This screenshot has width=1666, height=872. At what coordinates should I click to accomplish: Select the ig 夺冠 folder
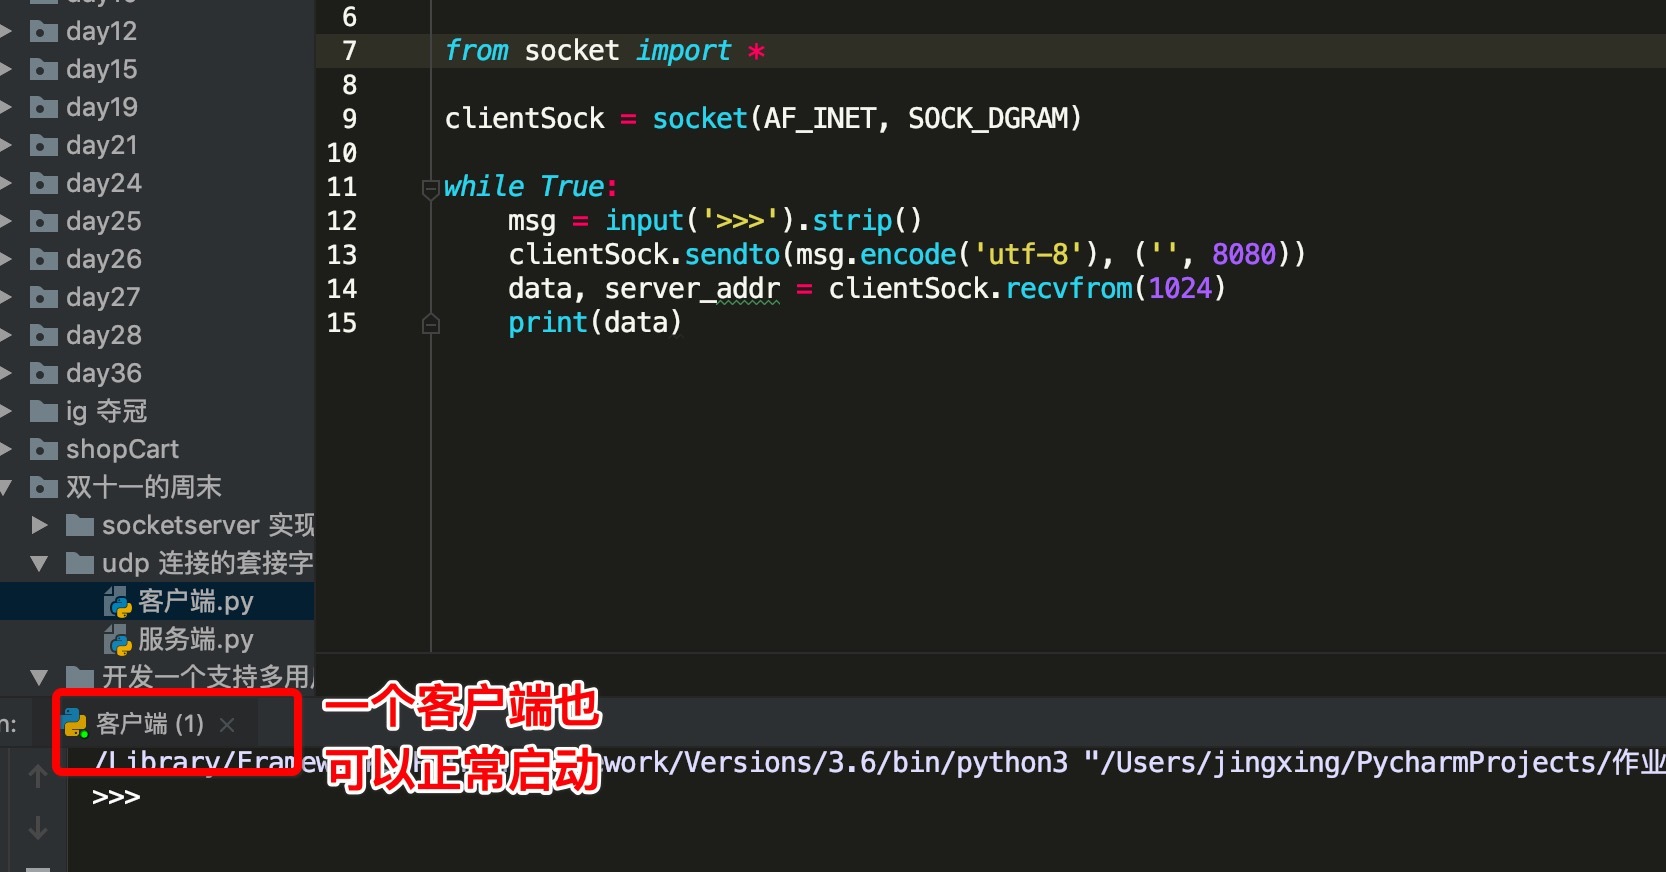click(105, 411)
